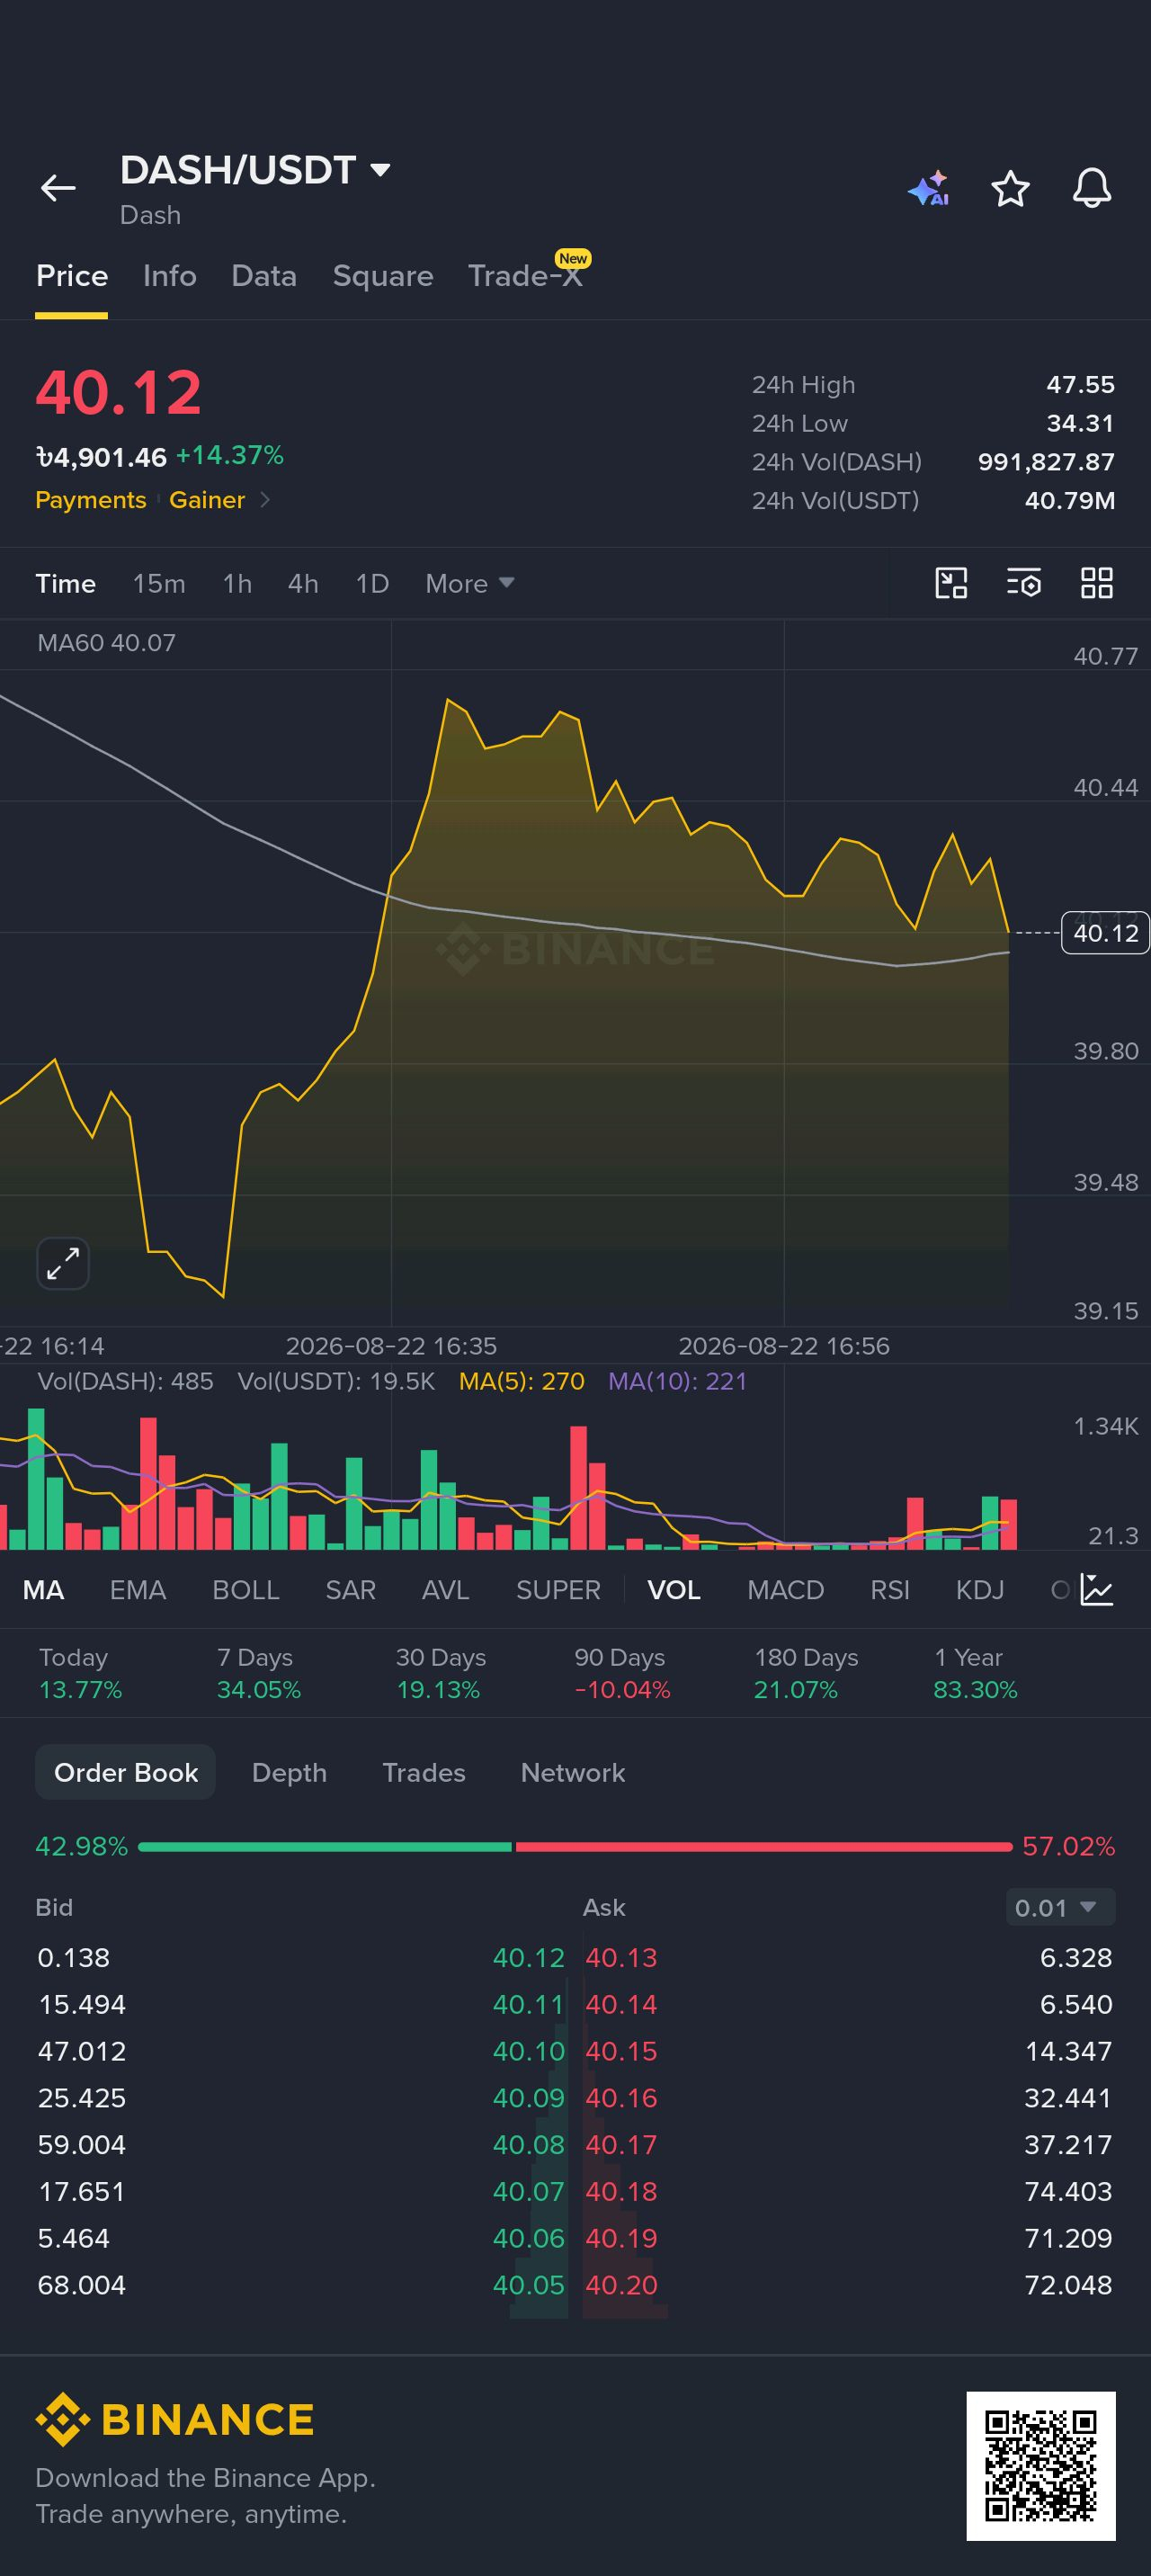Tap bid amount 68.004

coord(82,2284)
